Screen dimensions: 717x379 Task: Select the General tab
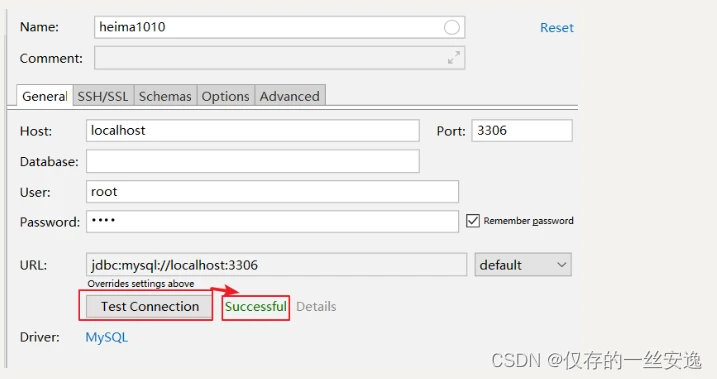coord(45,96)
